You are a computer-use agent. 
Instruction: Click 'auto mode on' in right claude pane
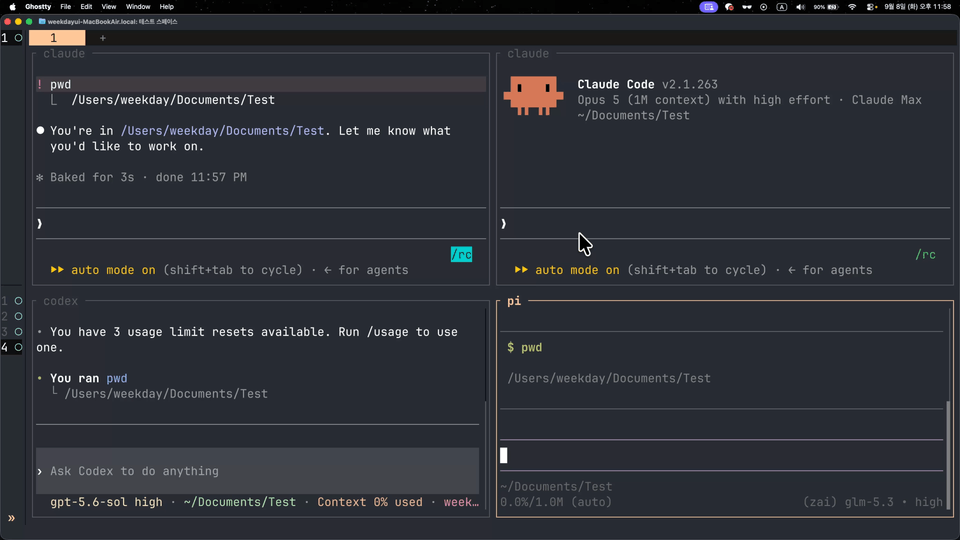(x=577, y=270)
